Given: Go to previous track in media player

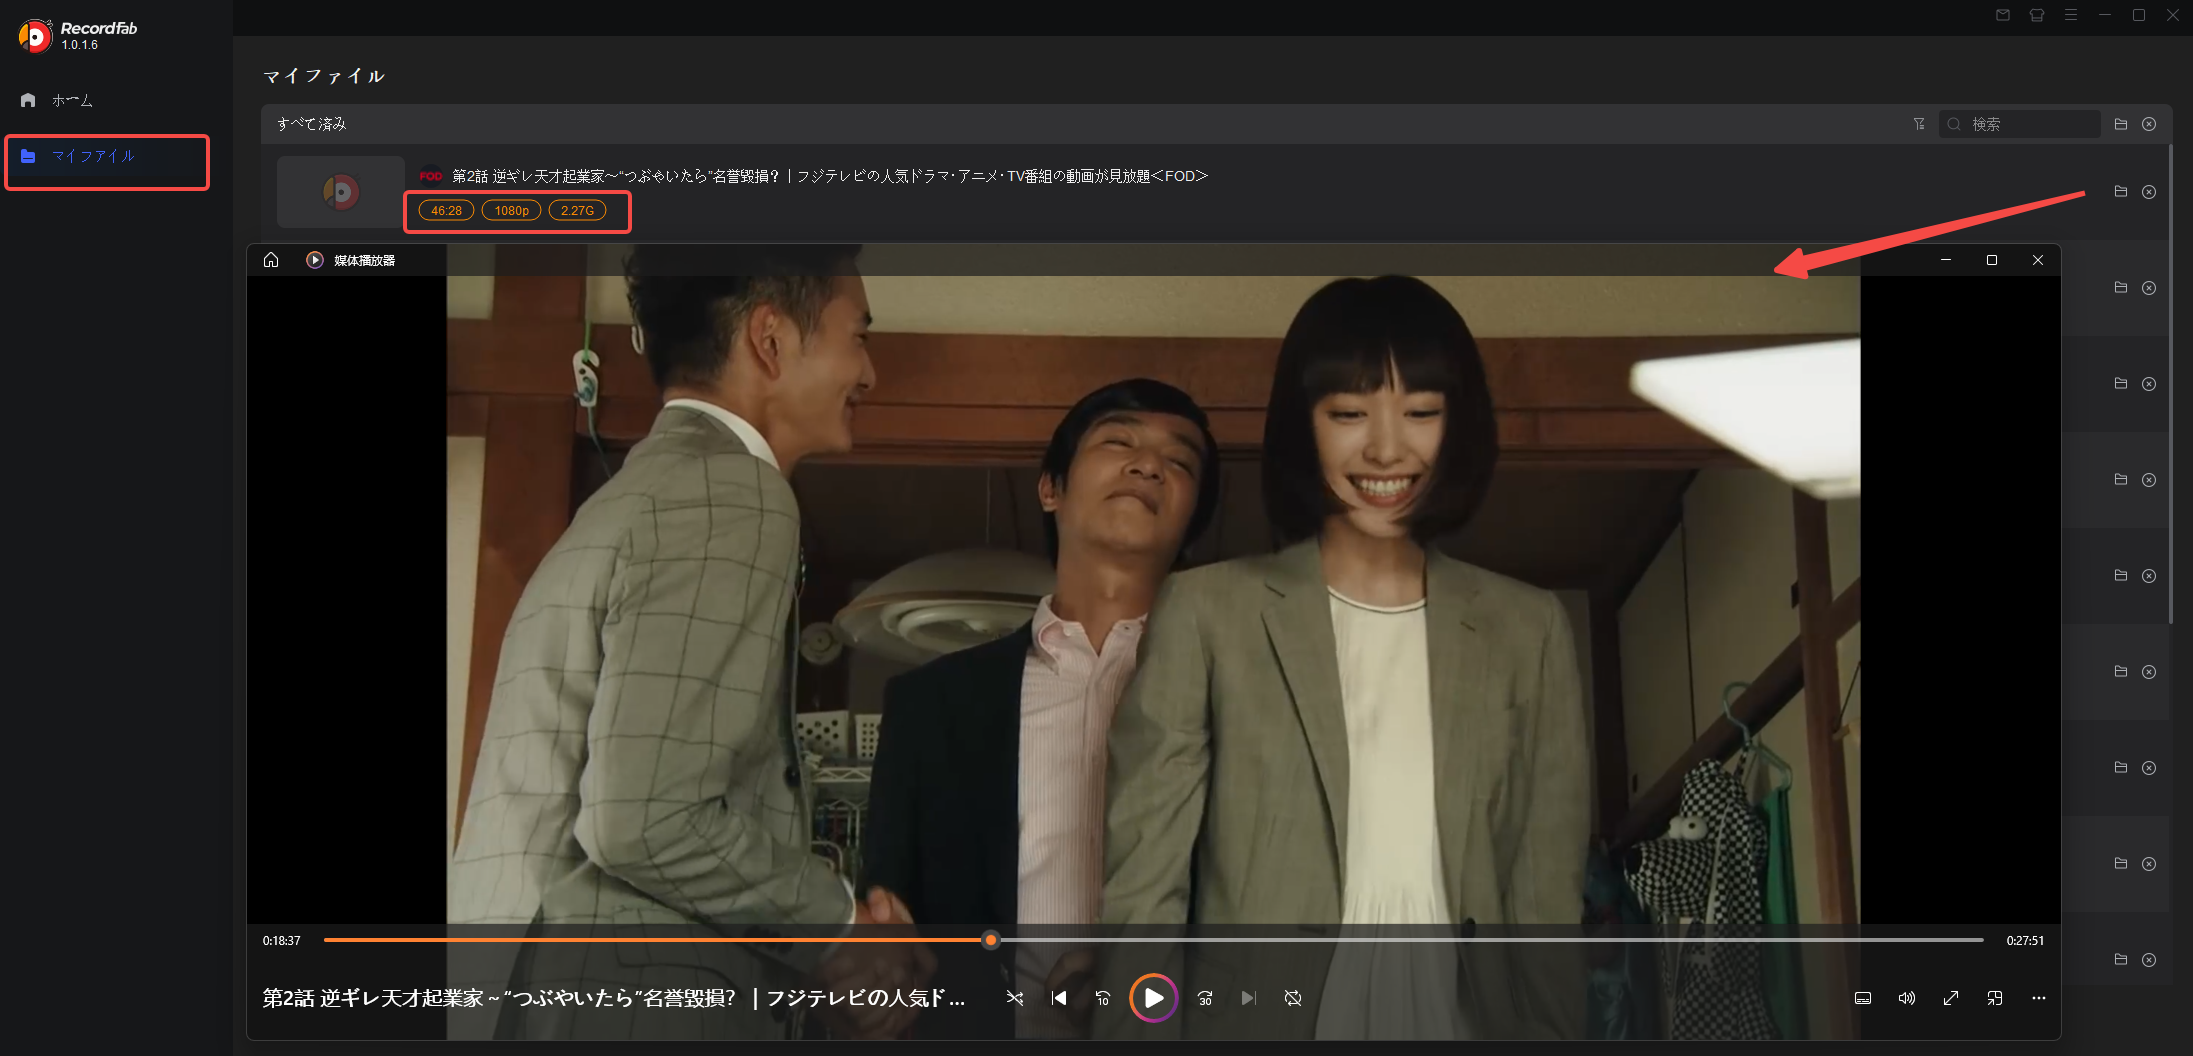Looking at the screenshot, I should (1059, 998).
